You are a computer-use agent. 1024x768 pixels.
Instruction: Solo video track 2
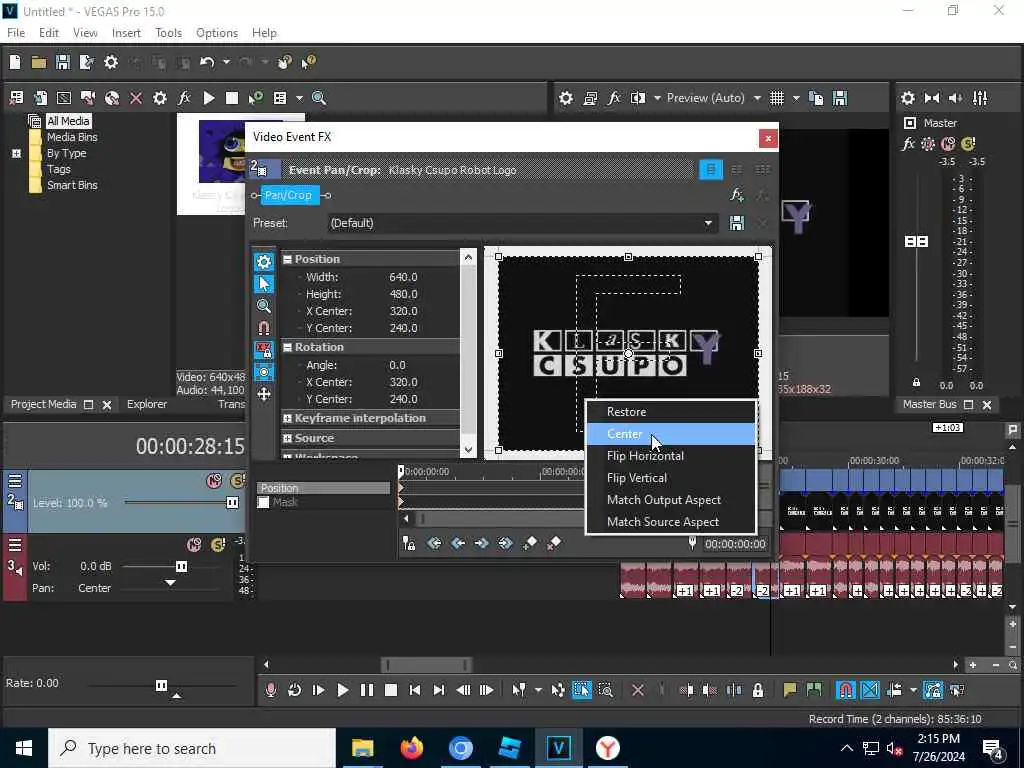[x=237, y=481]
